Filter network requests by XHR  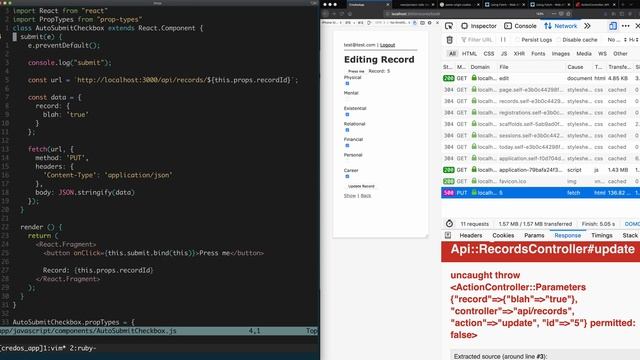pos(519,53)
